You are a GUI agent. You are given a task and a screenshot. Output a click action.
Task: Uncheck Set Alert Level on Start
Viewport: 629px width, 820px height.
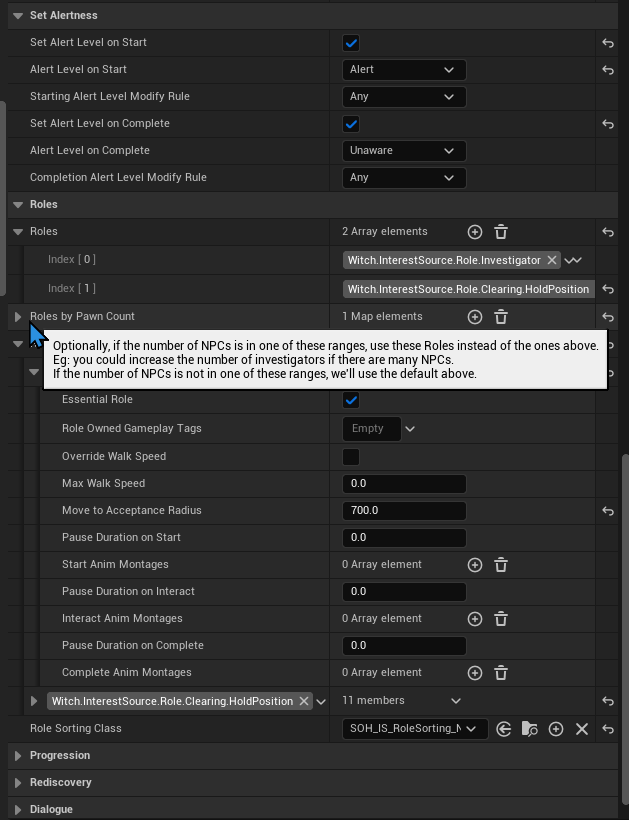(351, 43)
